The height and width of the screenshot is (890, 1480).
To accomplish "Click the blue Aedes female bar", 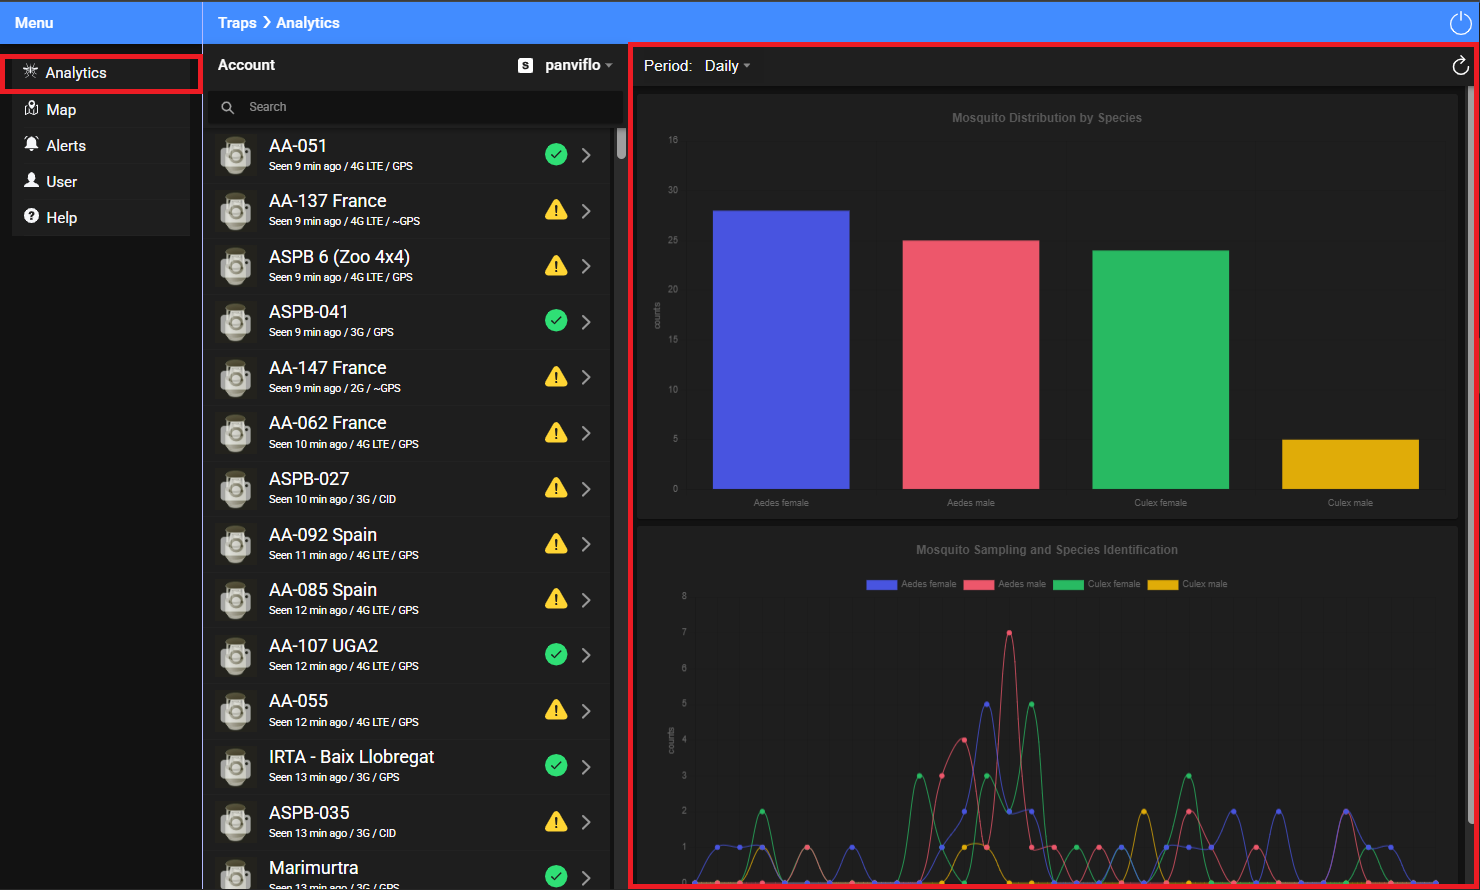I will point(781,350).
